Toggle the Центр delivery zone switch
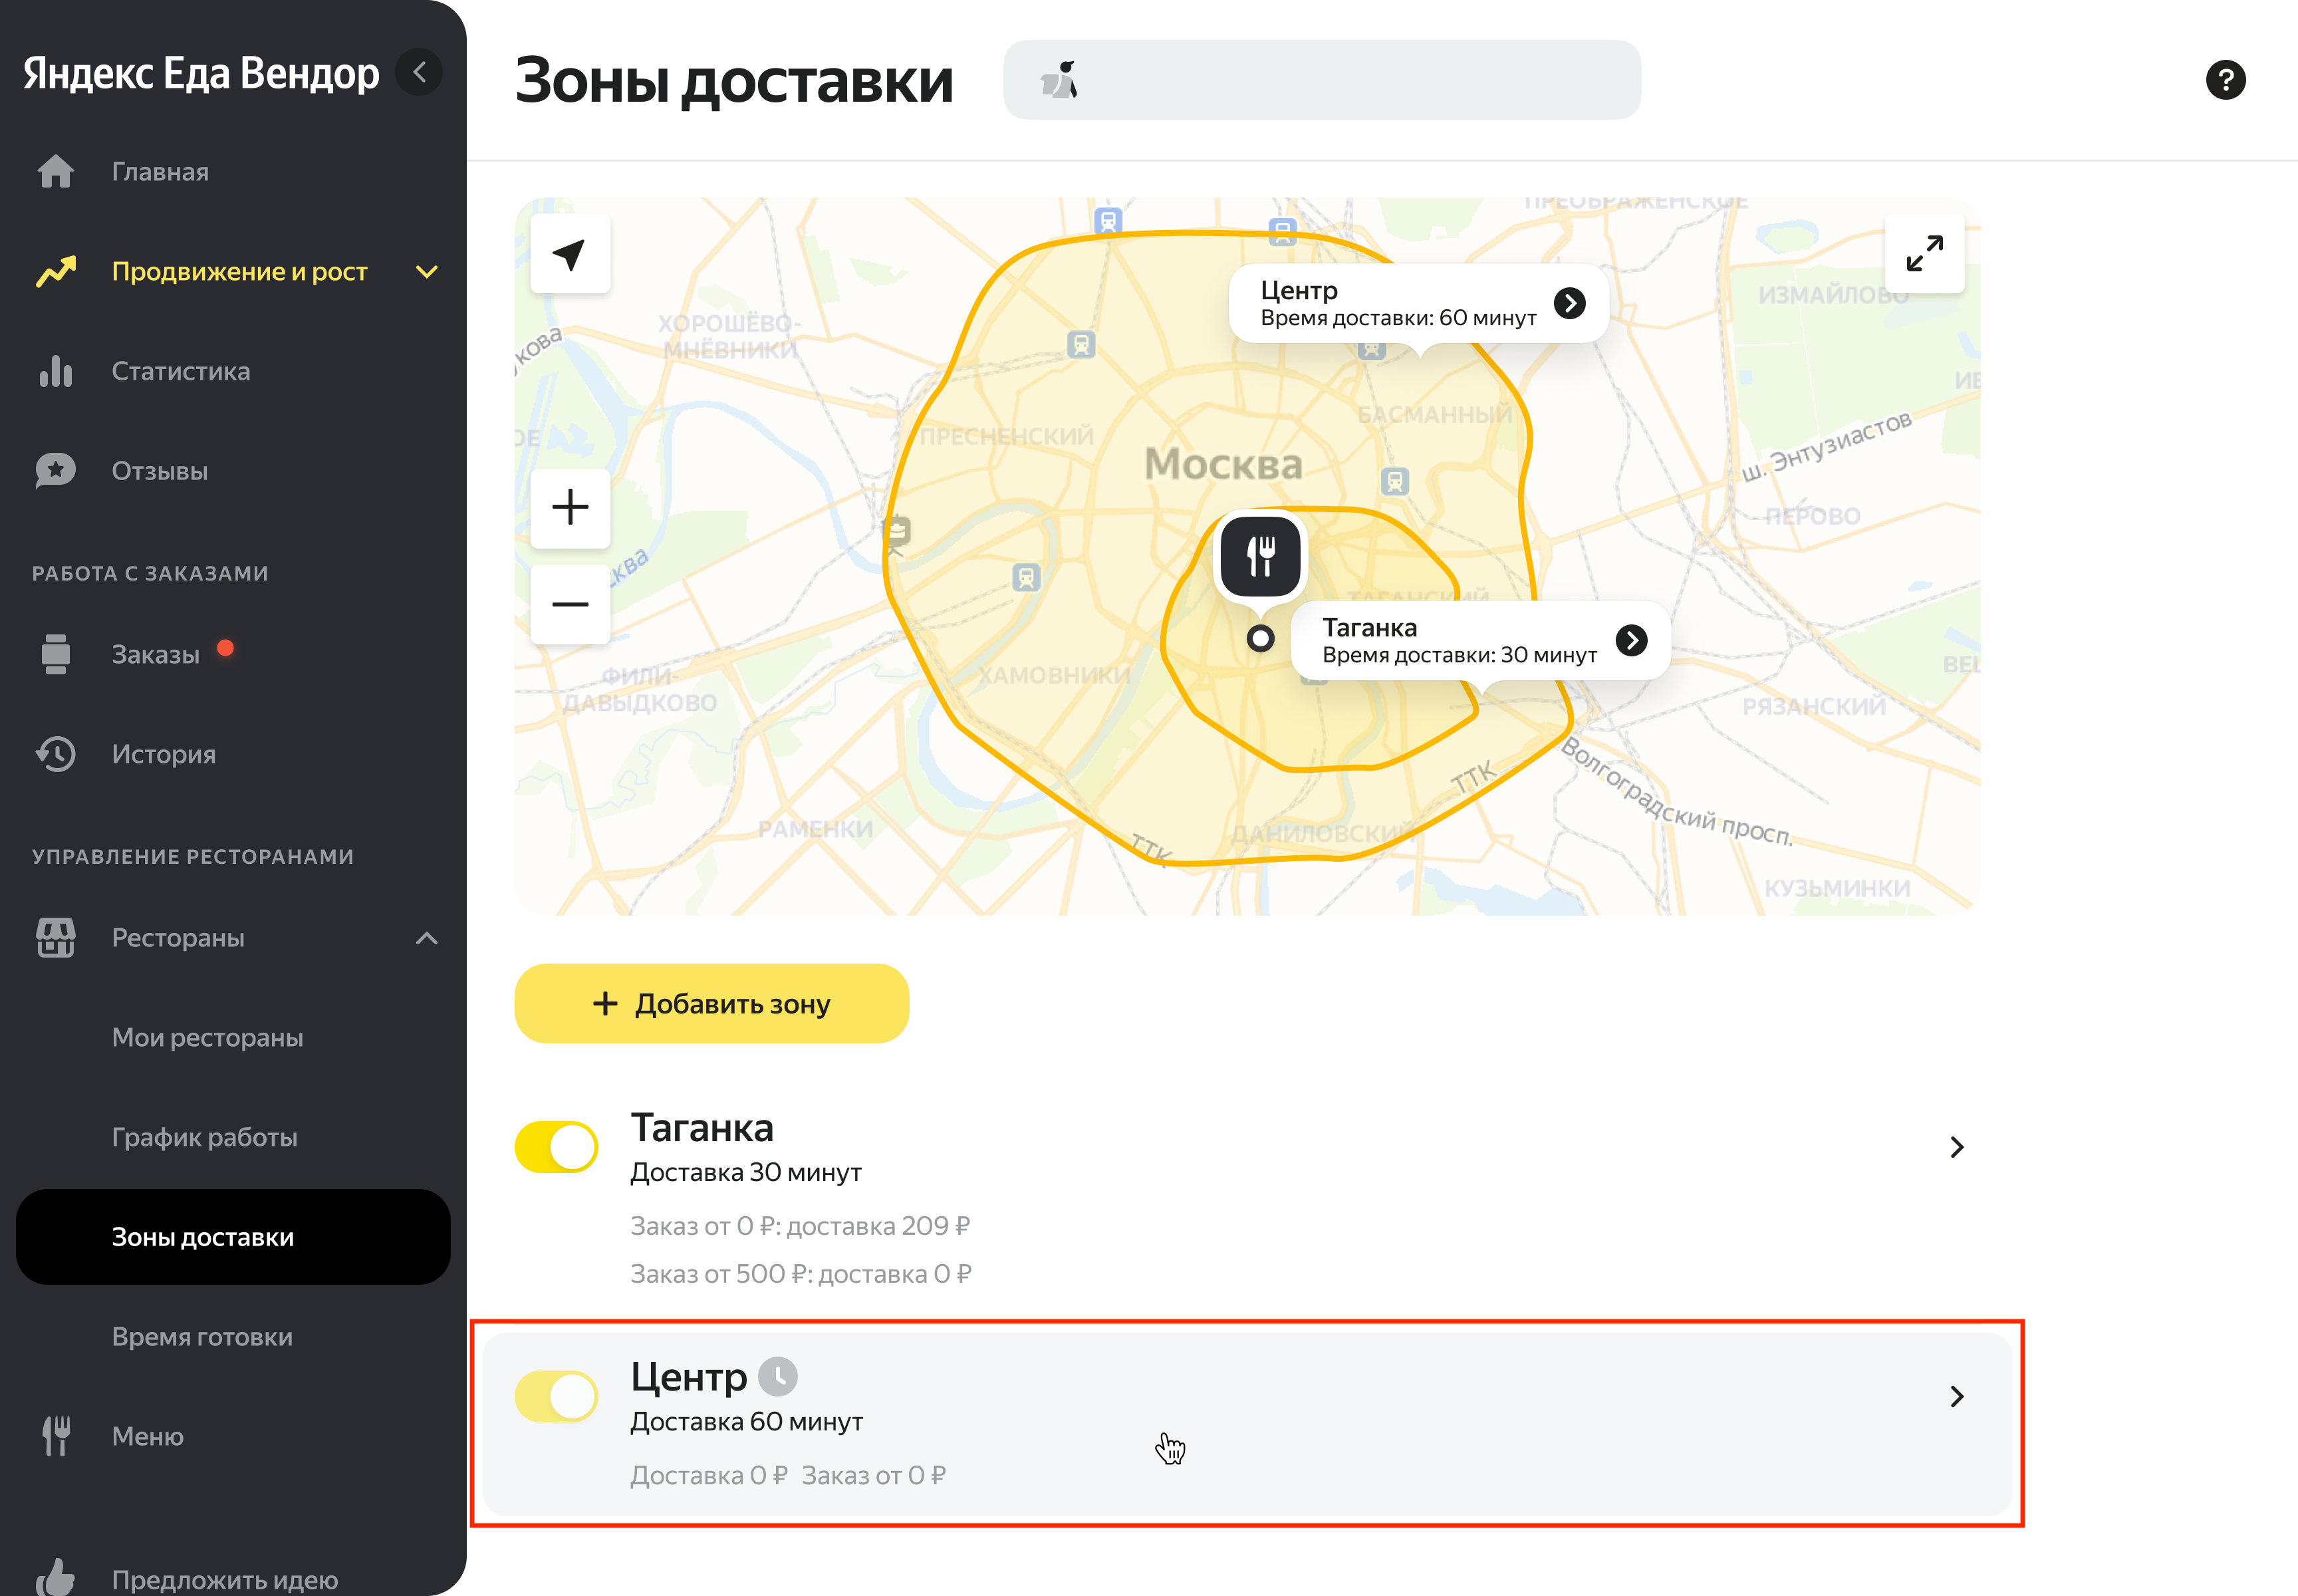Image resolution: width=2298 pixels, height=1596 pixels. 556,1396
